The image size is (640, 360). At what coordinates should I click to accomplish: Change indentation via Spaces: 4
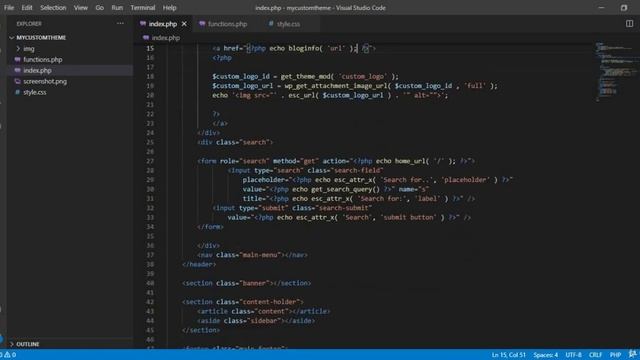545,355
